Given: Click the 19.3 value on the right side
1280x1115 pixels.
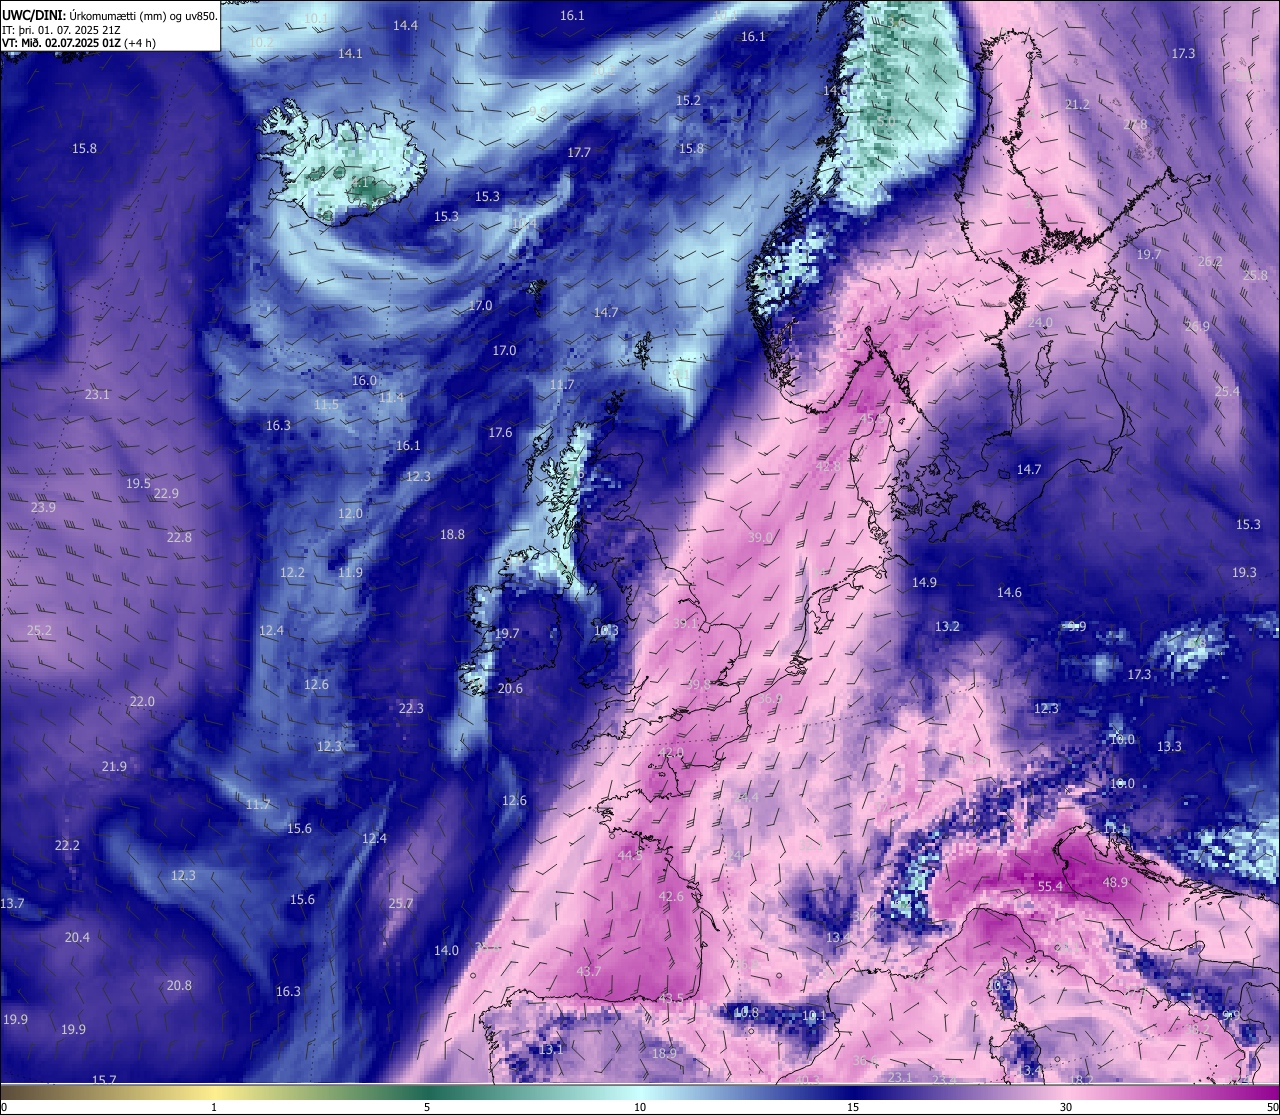Looking at the screenshot, I should [1244, 572].
